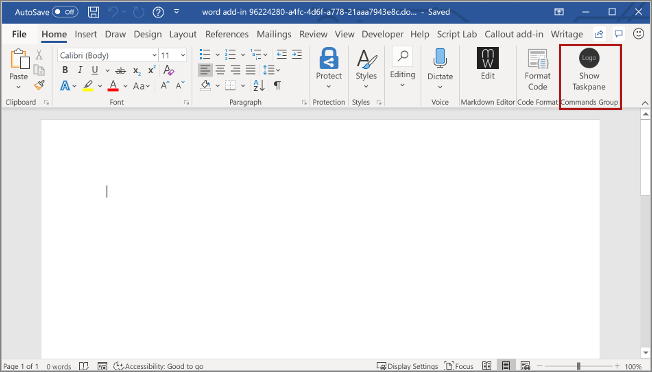
Task: Click the Copy icon
Action: (x=39, y=70)
